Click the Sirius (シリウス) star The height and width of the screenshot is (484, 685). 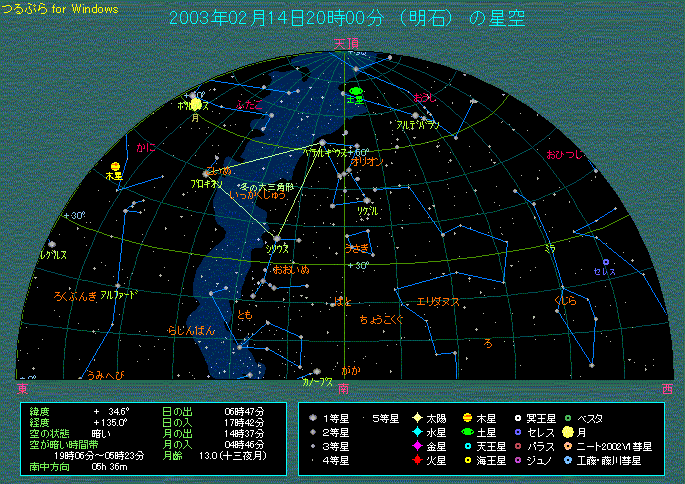[276, 238]
